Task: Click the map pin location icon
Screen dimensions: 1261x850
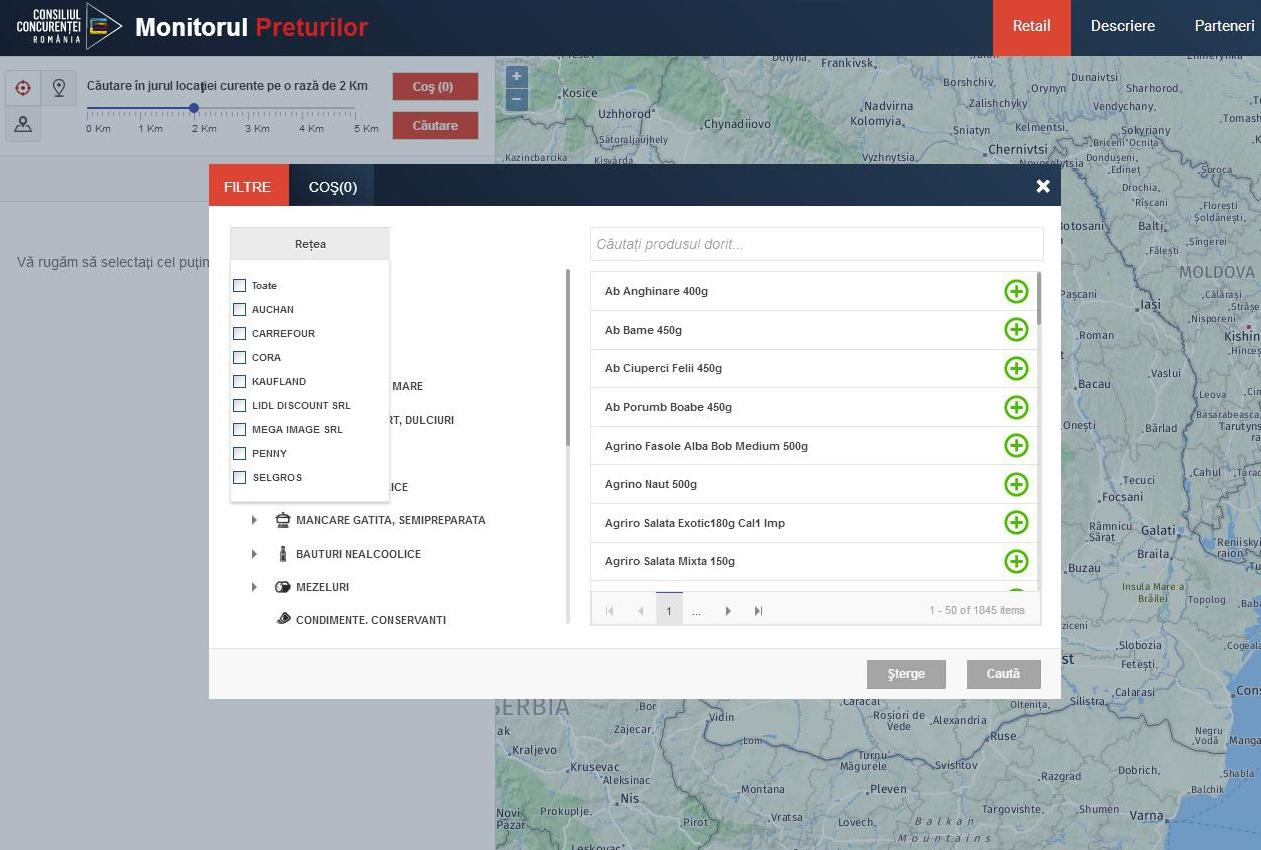Action: [59, 88]
